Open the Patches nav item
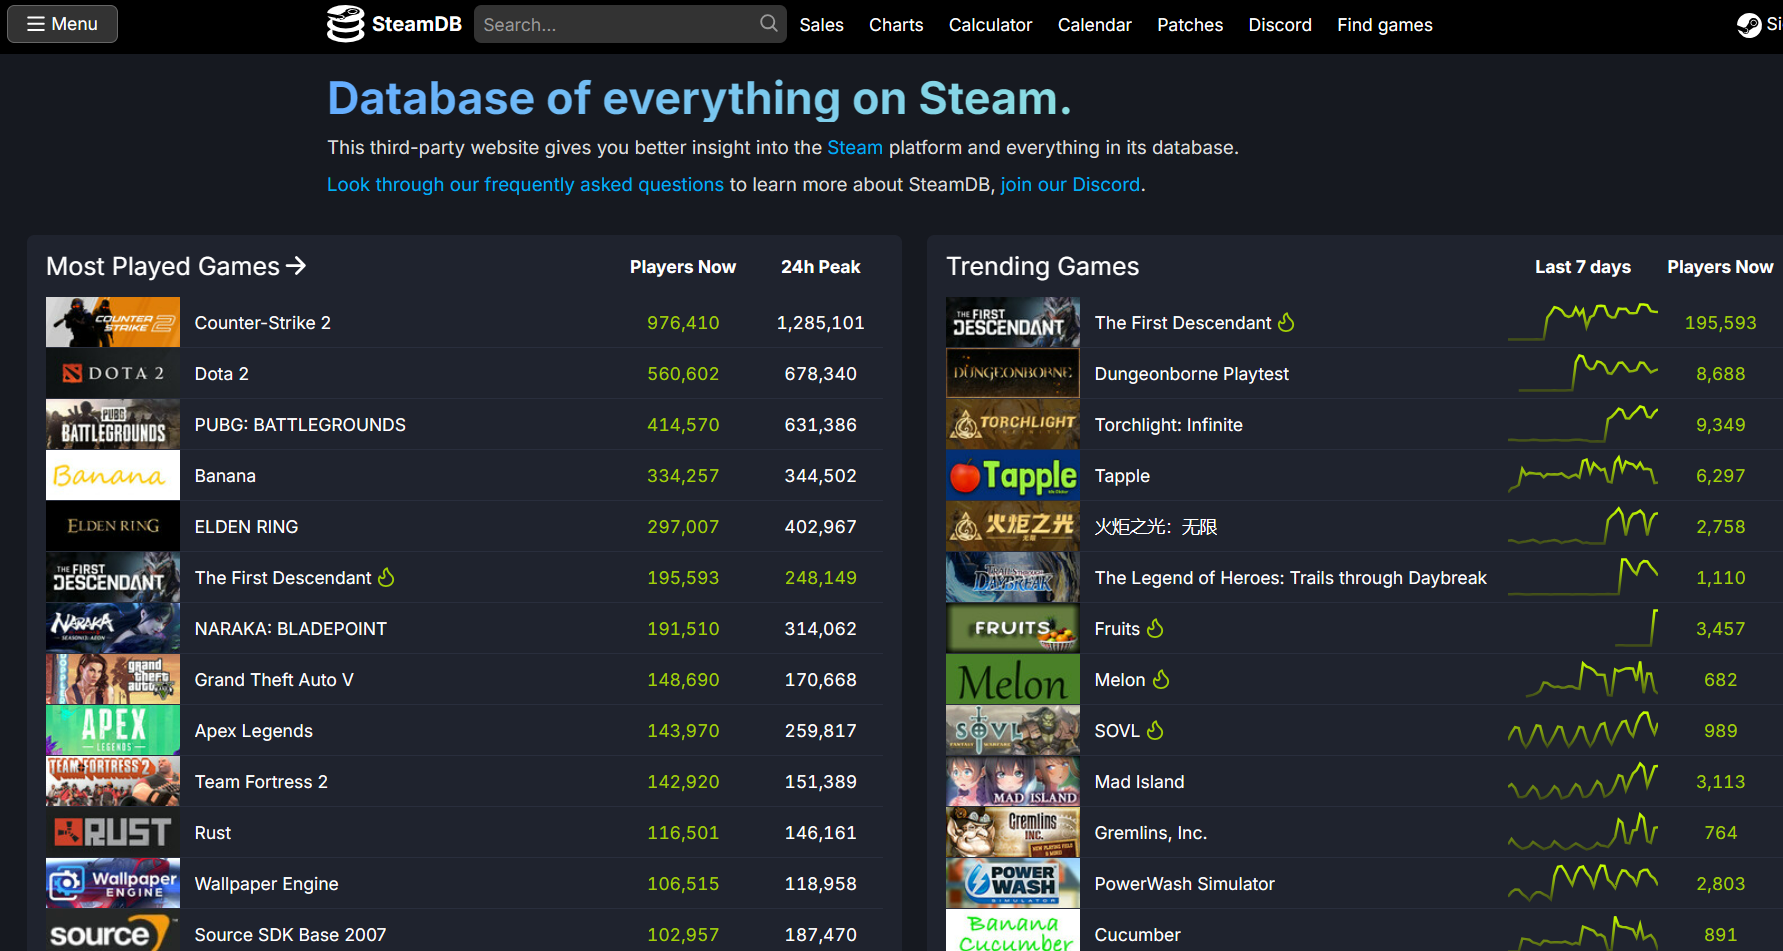The image size is (1783, 951). click(x=1190, y=25)
